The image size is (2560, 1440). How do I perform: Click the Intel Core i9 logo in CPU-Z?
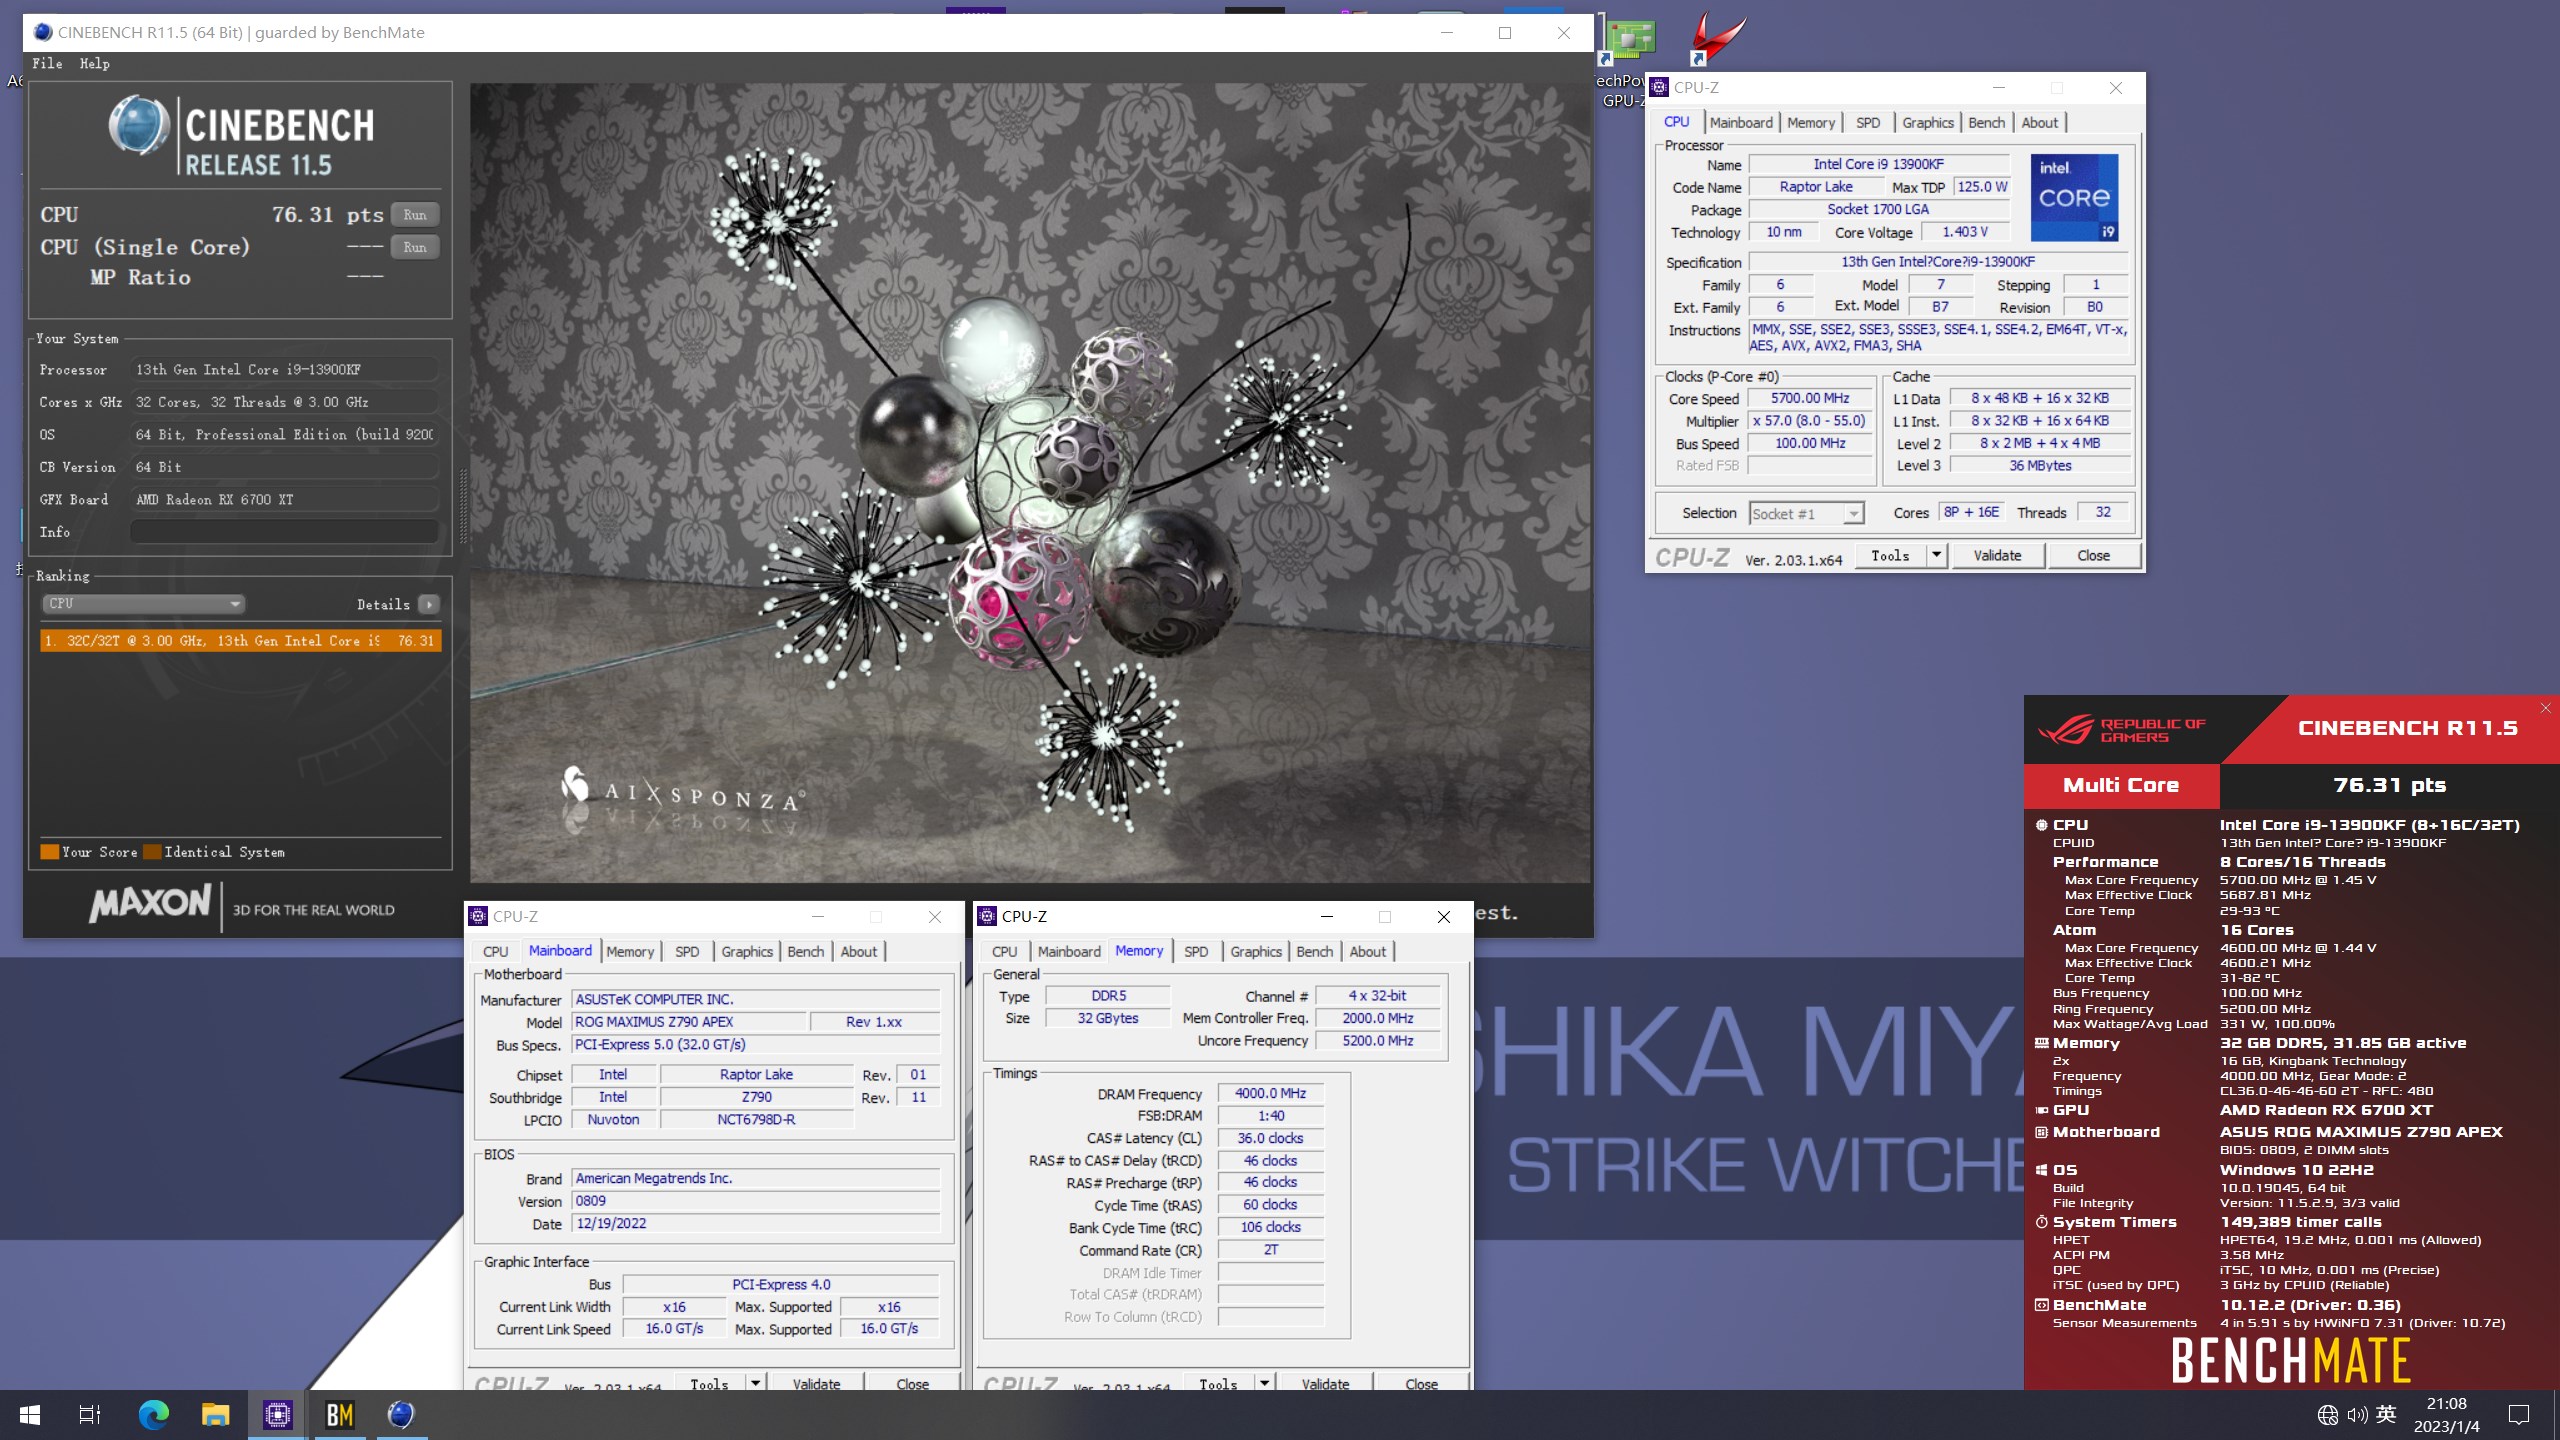[2074, 197]
